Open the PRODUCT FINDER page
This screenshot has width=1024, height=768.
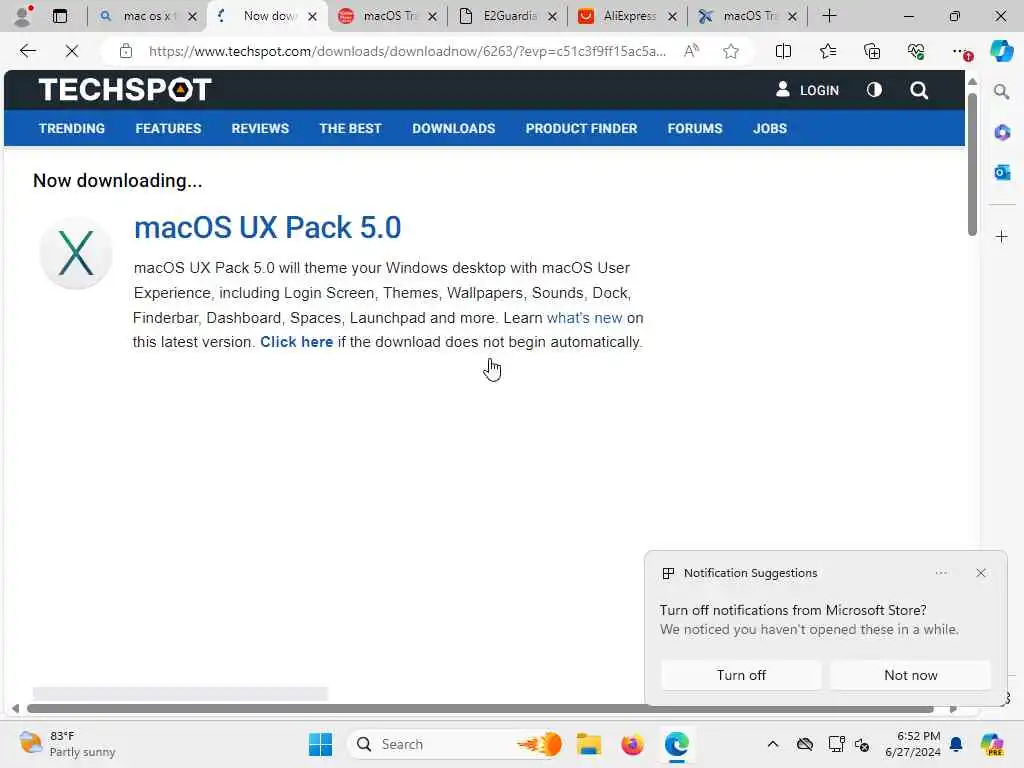click(x=581, y=128)
